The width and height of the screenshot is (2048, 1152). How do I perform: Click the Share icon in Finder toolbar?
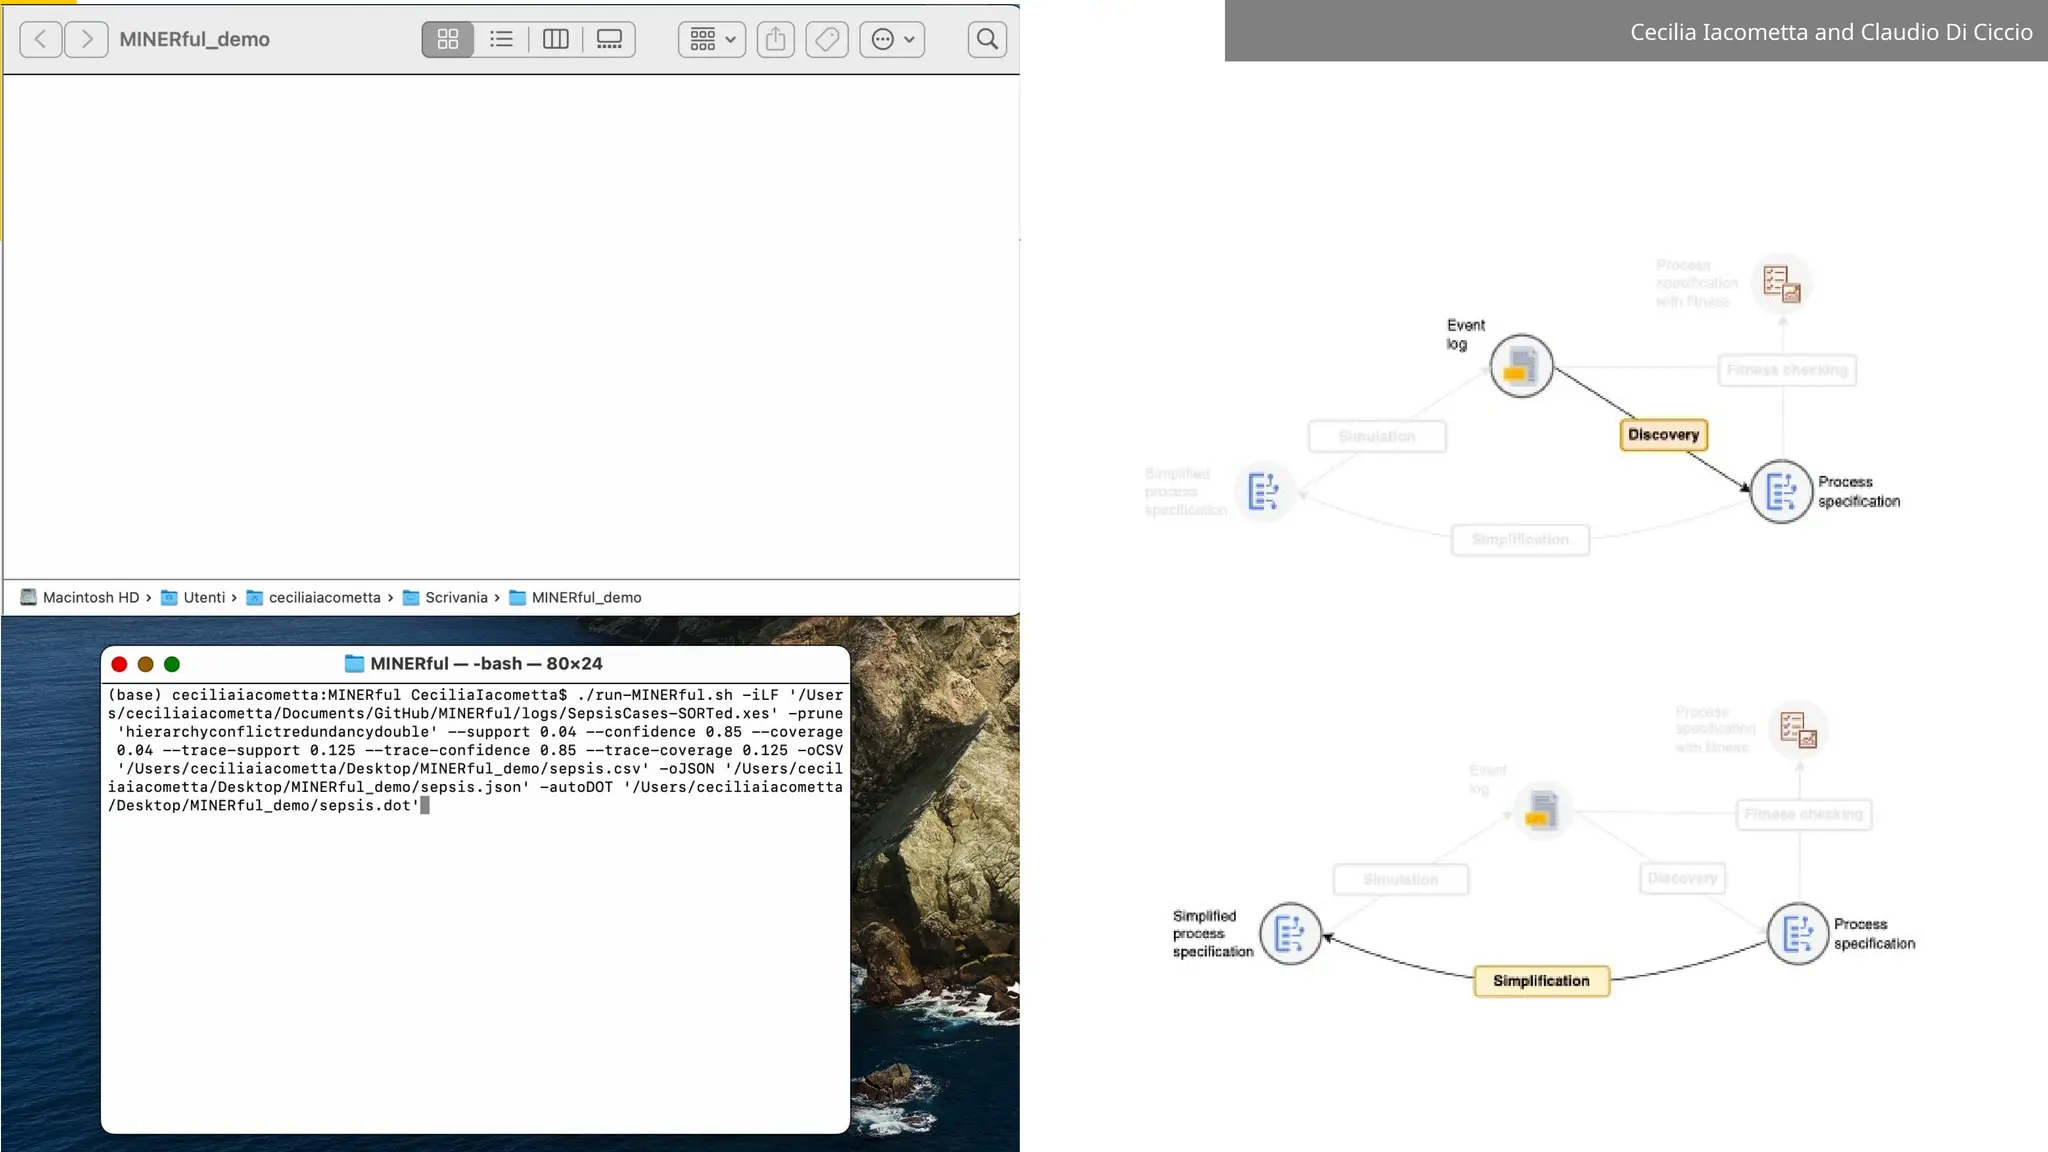point(776,39)
